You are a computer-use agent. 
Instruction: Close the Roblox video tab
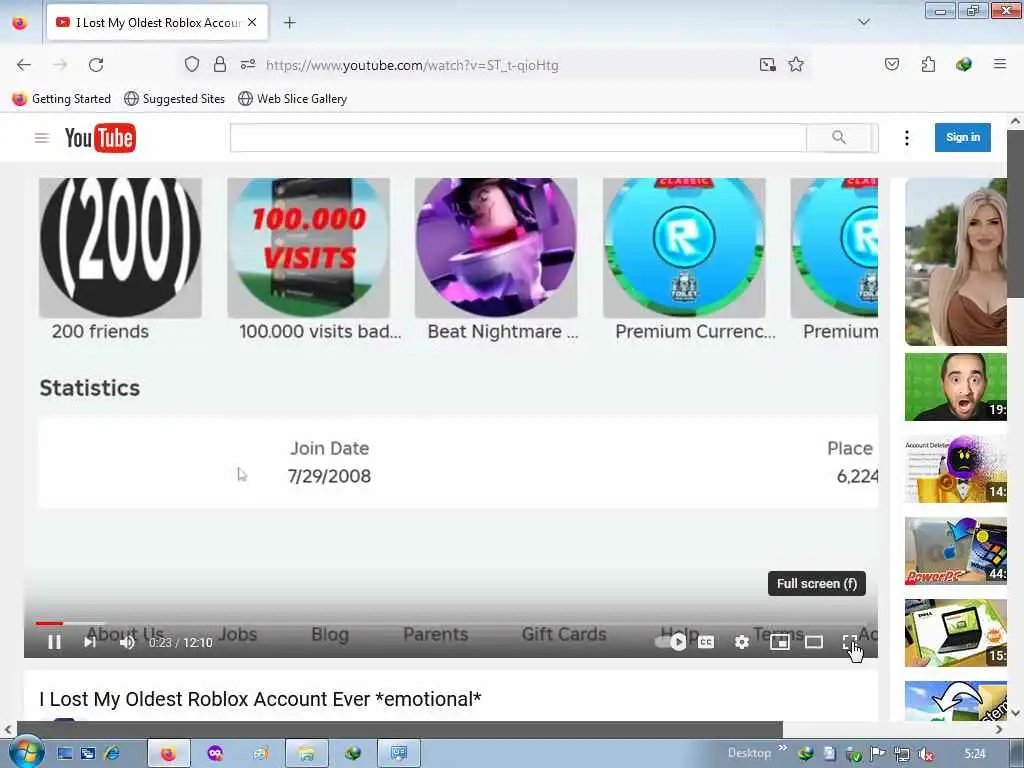pos(252,22)
